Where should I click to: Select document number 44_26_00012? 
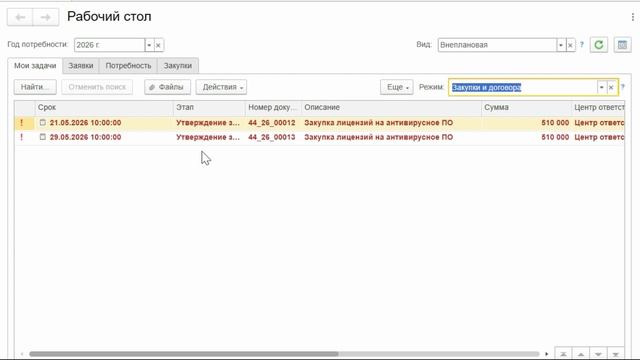pyautogui.click(x=271, y=123)
